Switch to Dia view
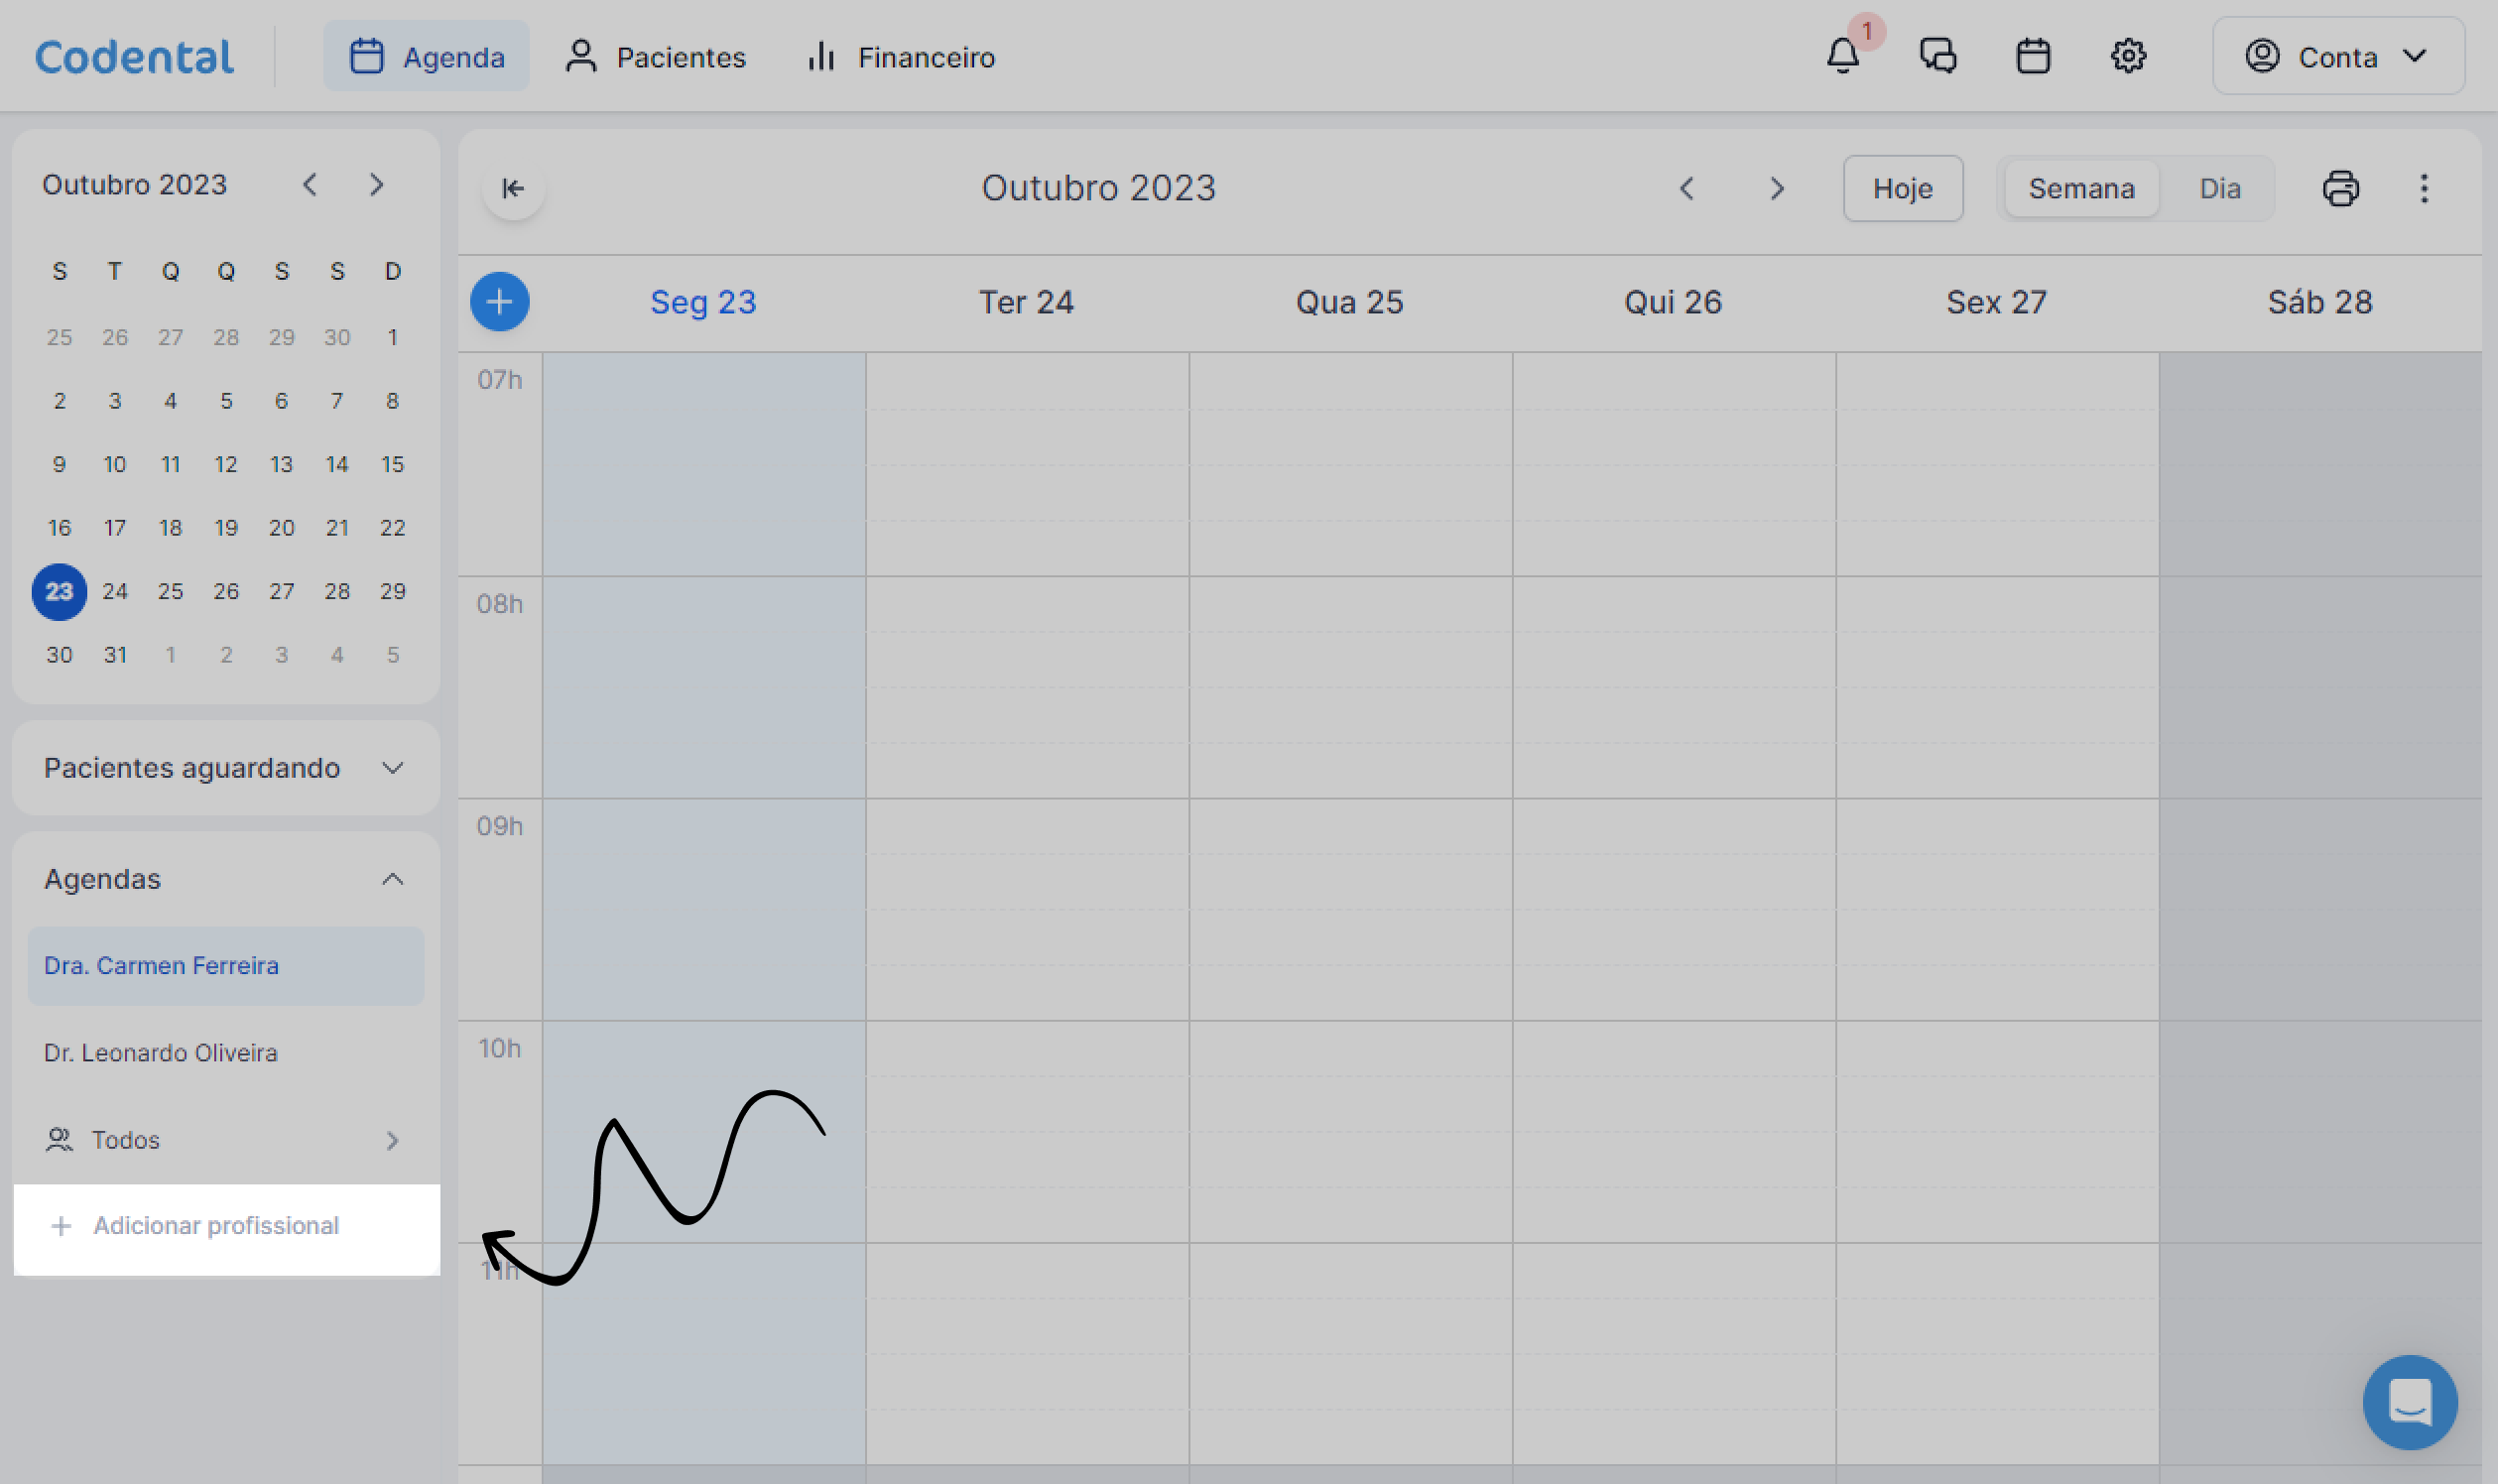The width and height of the screenshot is (2498, 1484). click(x=2219, y=188)
